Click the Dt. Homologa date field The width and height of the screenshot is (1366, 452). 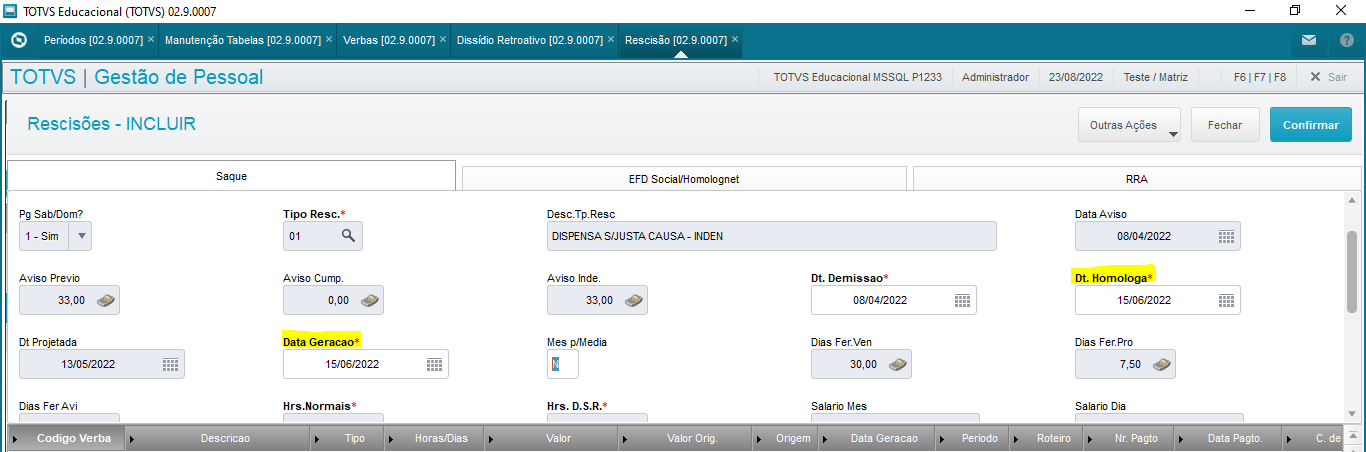tap(1157, 300)
